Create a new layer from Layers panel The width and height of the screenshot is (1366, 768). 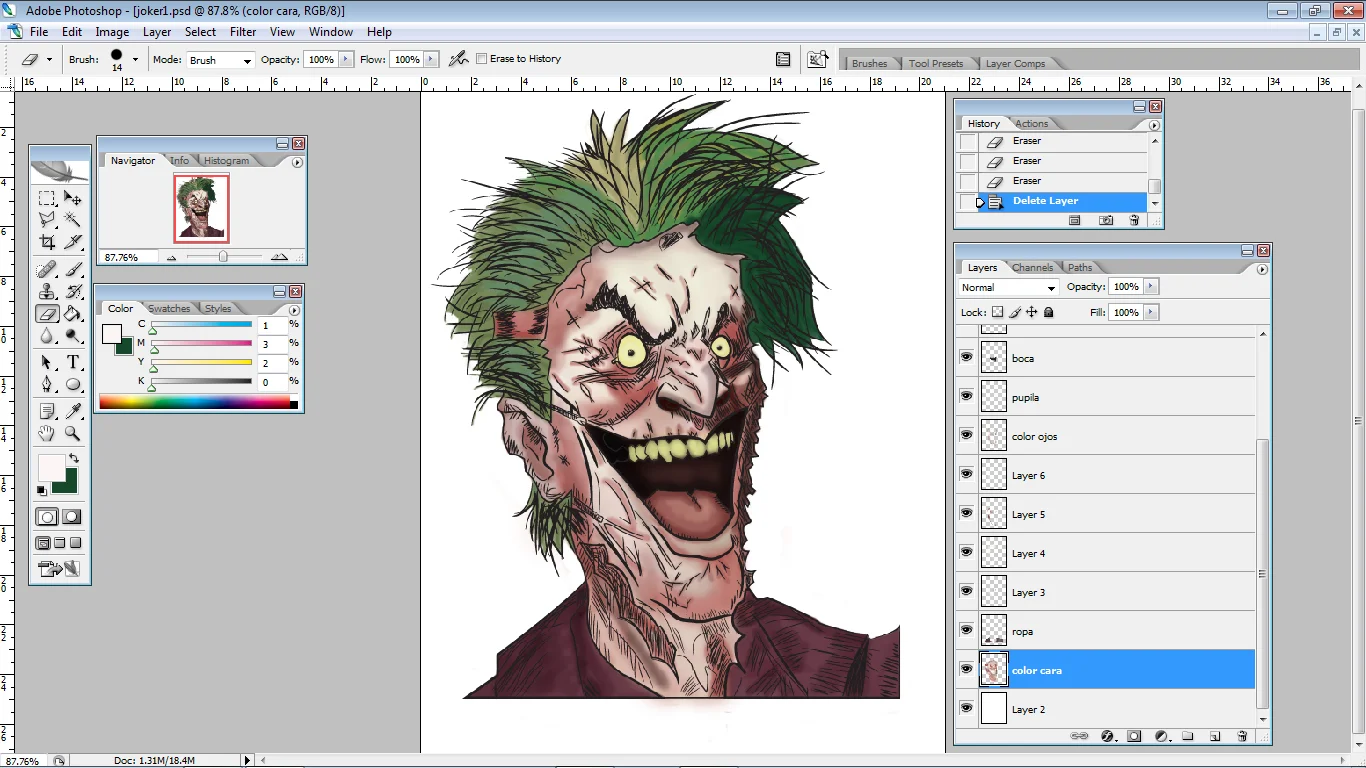1215,736
